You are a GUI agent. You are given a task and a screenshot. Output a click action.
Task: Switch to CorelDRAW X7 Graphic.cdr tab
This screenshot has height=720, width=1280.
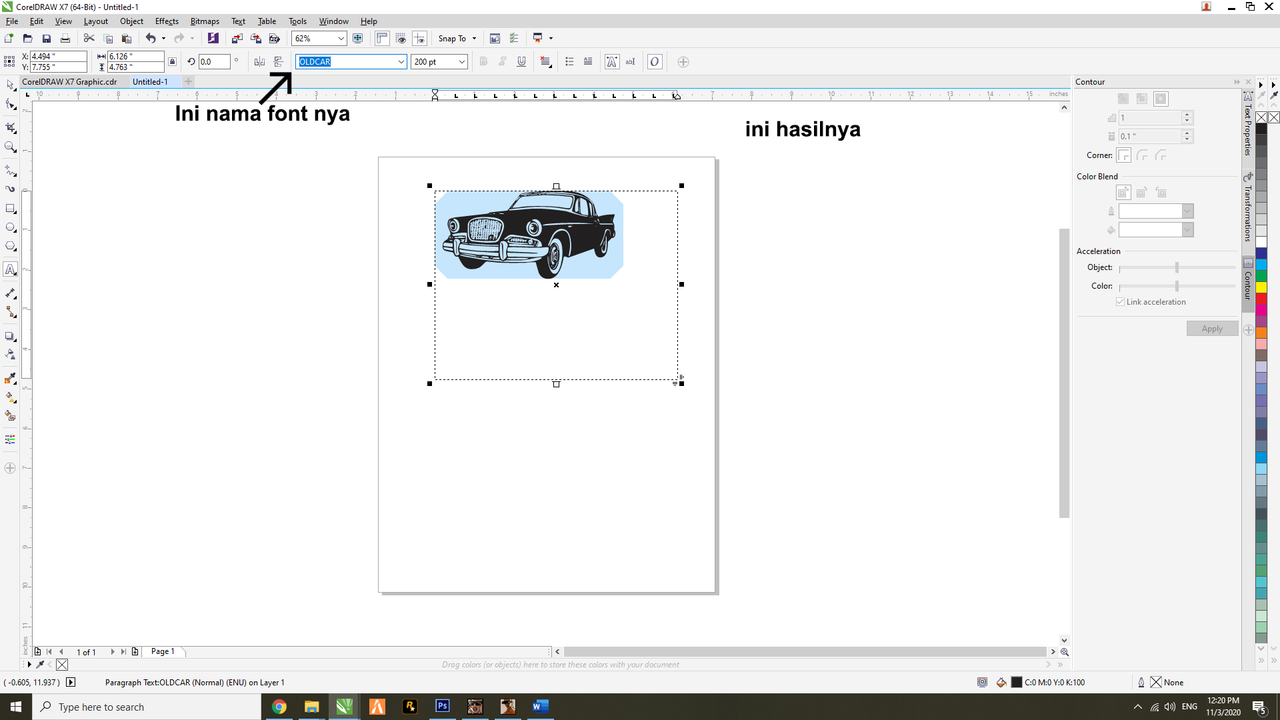pos(69,81)
